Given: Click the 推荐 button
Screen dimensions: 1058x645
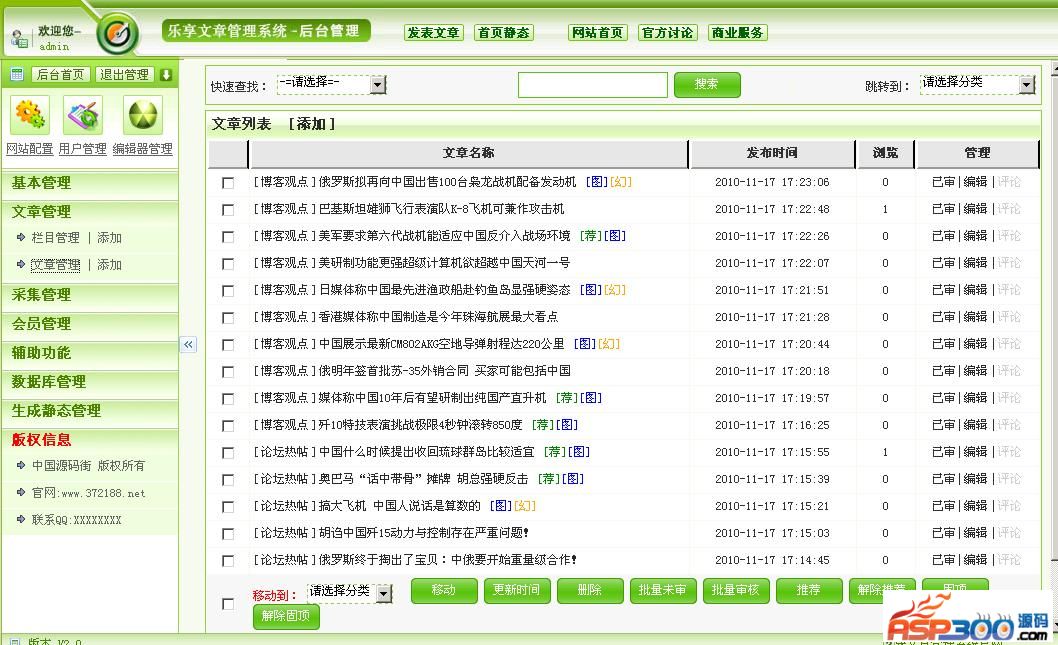Looking at the screenshot, I should [x=808, y=590].
